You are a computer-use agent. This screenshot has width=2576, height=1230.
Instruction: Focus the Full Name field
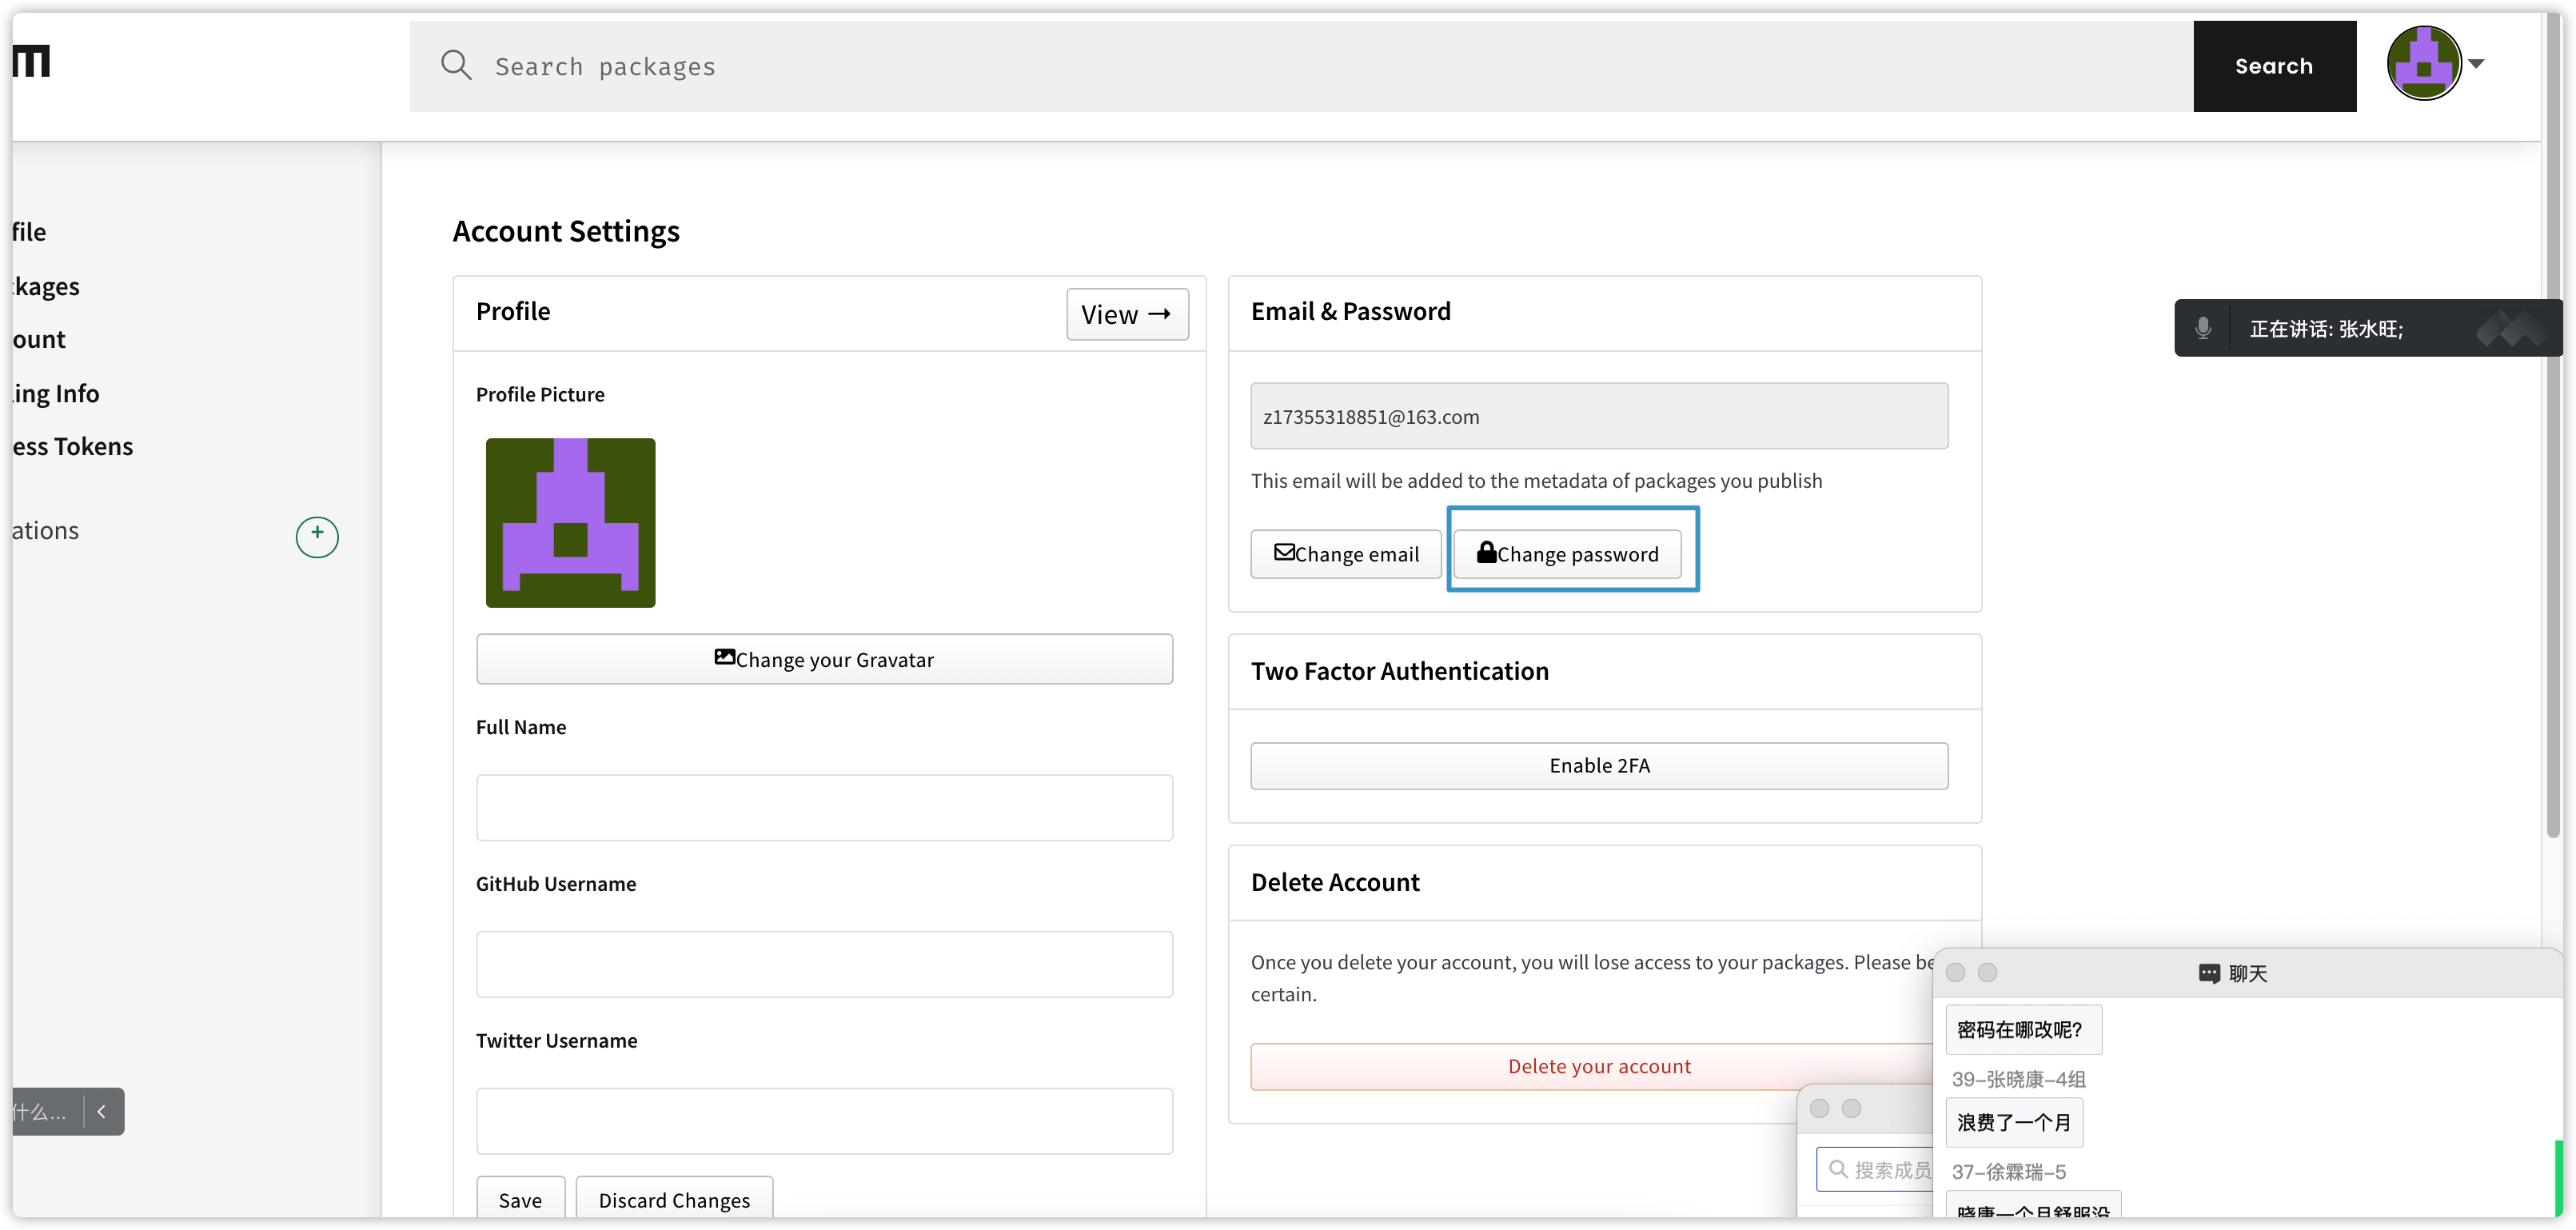824,807
